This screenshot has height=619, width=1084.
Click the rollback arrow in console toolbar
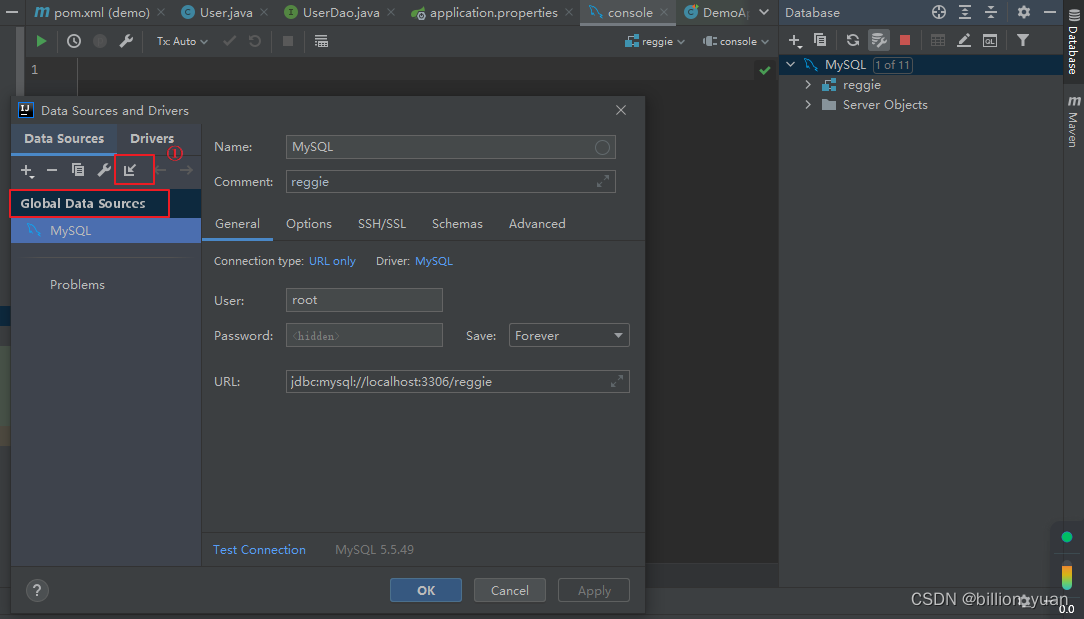pyautogui.click(x=255, y=41)
